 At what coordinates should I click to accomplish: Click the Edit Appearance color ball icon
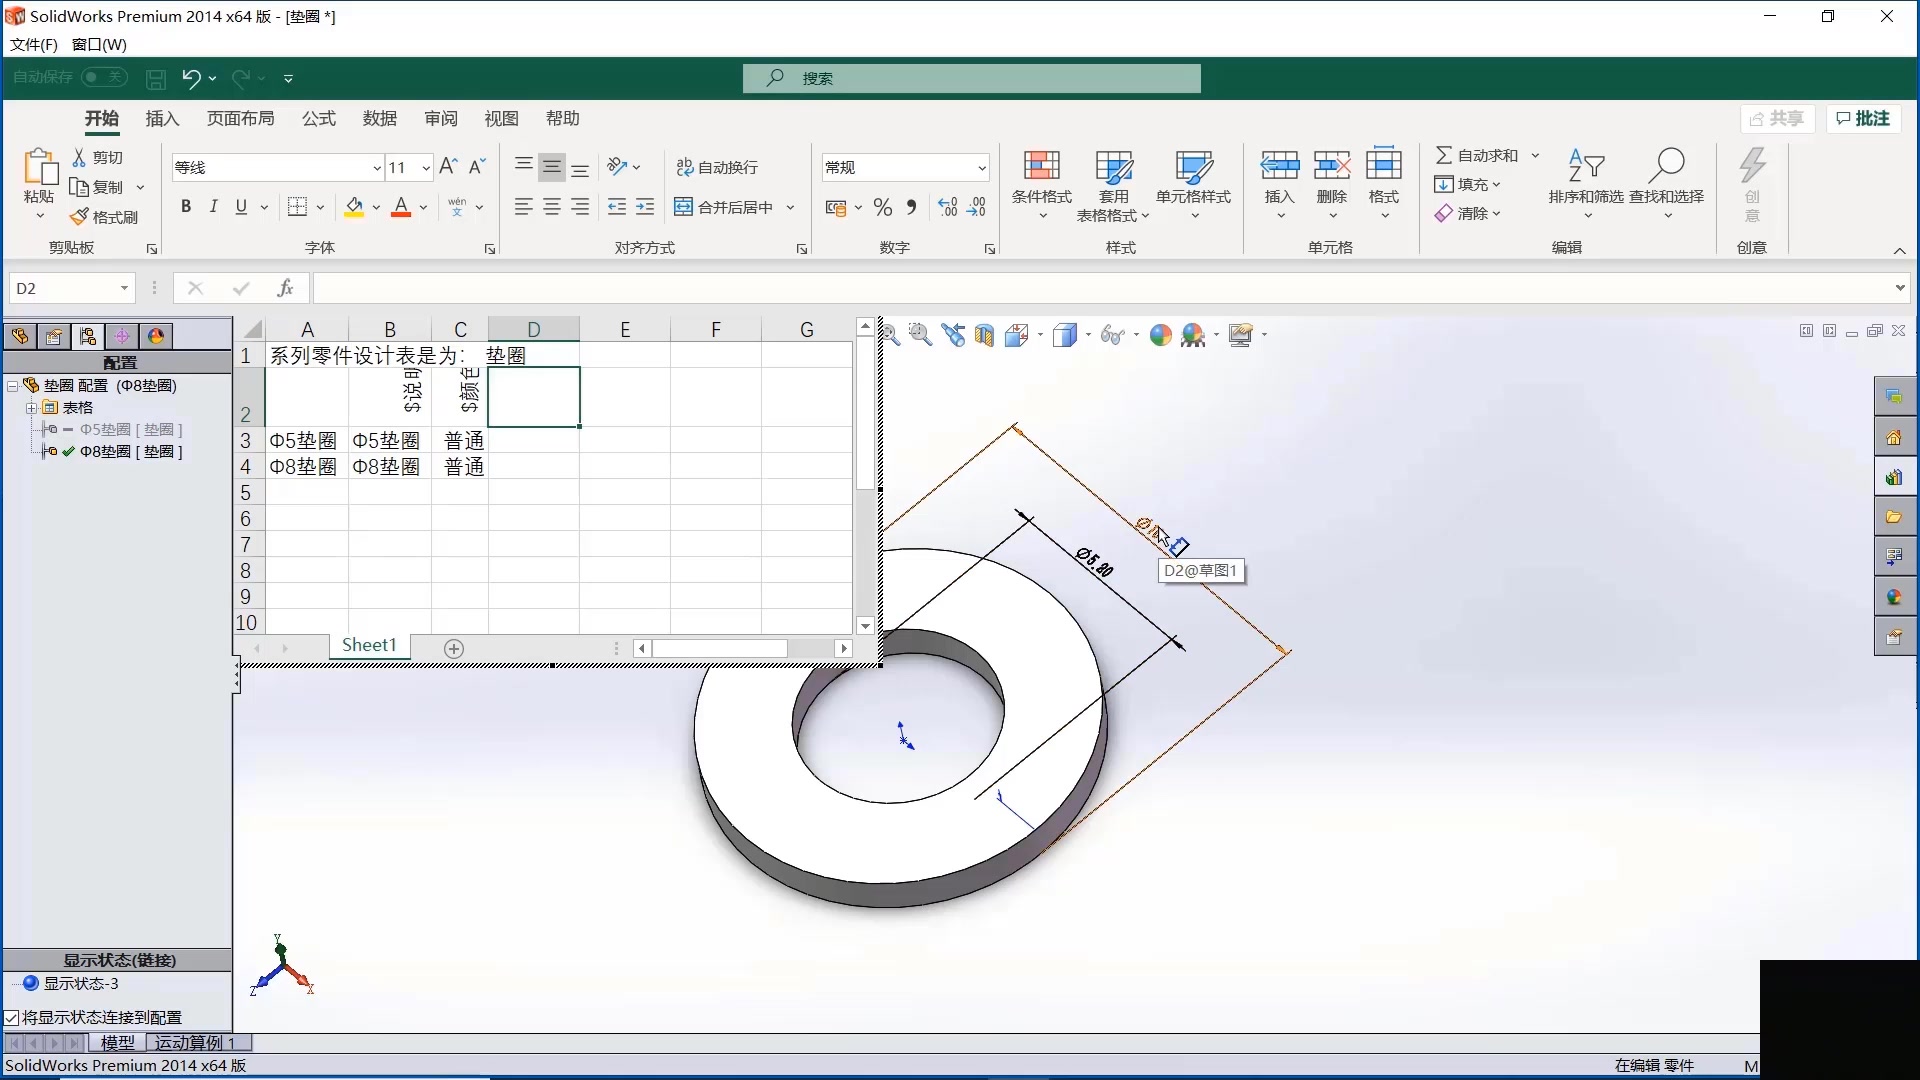click(1160, 335)
